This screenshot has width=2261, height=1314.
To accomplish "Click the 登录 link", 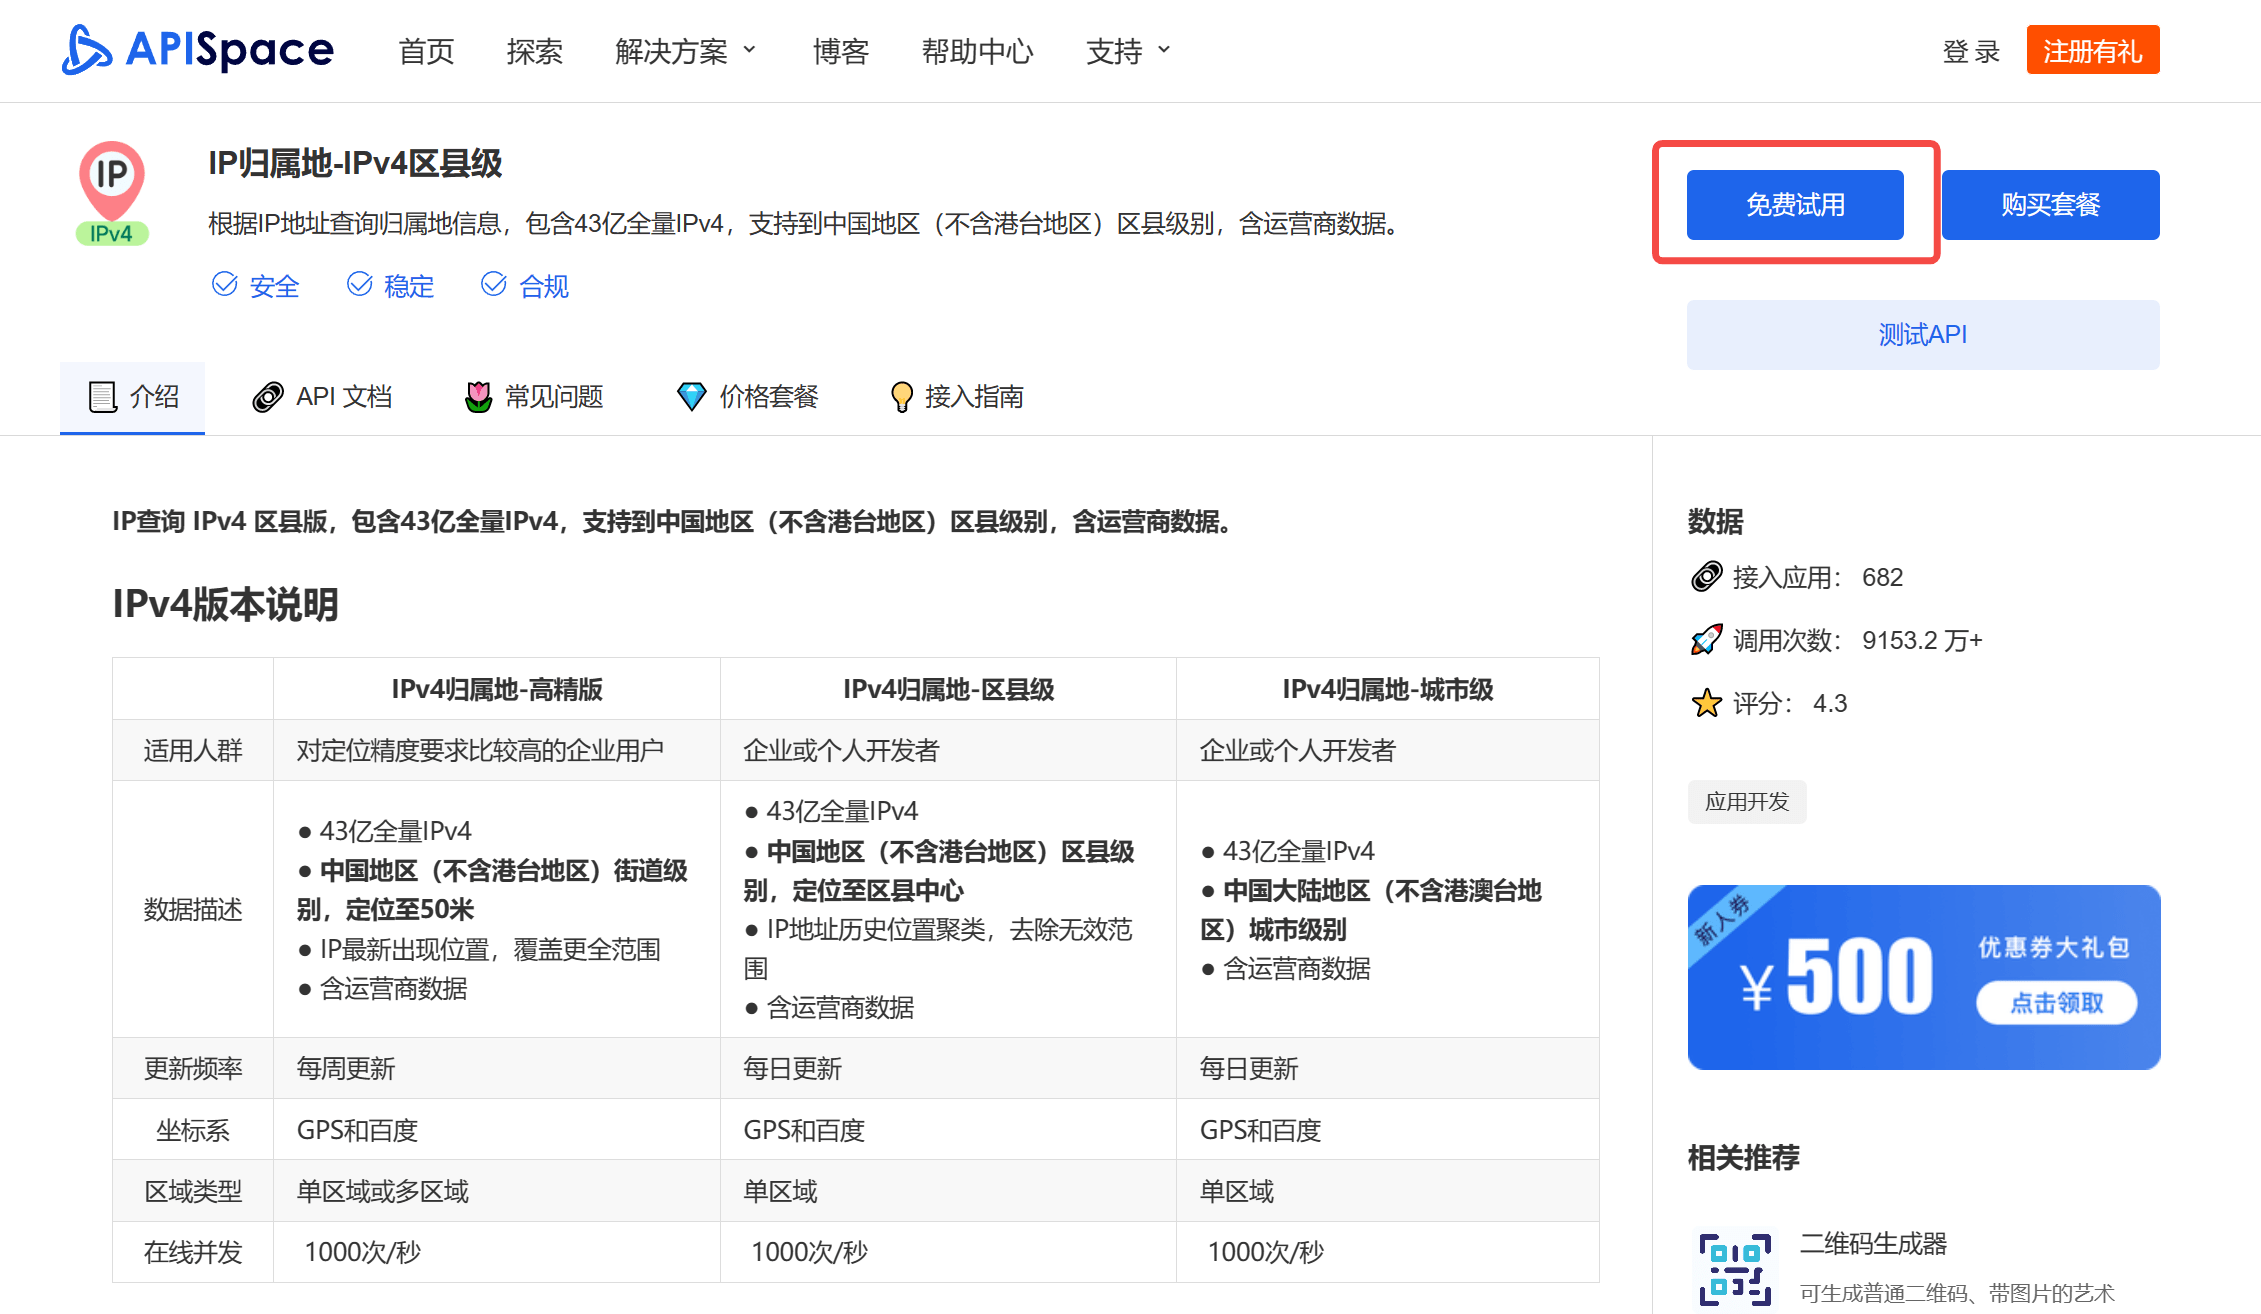I will tap(1970, 51).
